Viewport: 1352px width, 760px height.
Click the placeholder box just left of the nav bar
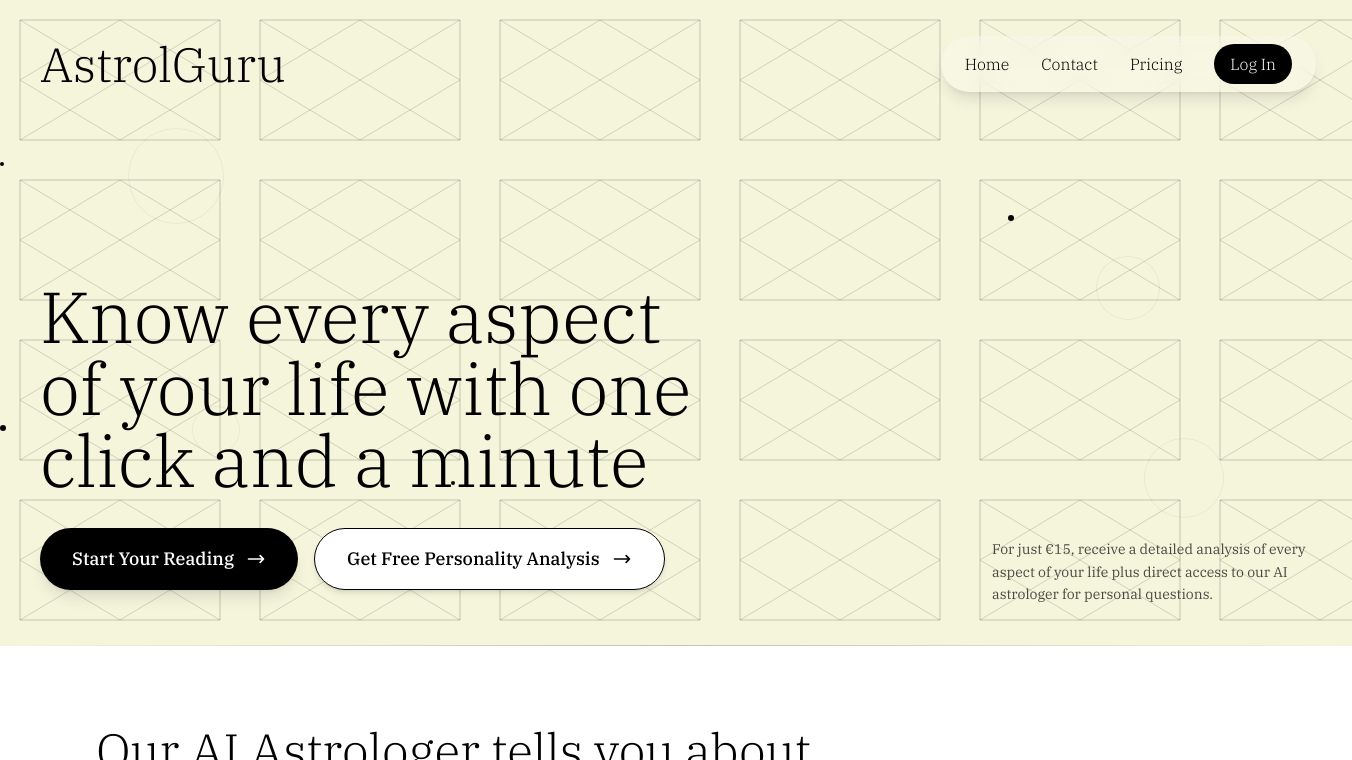pyautogui.click(x=840, y=80)
